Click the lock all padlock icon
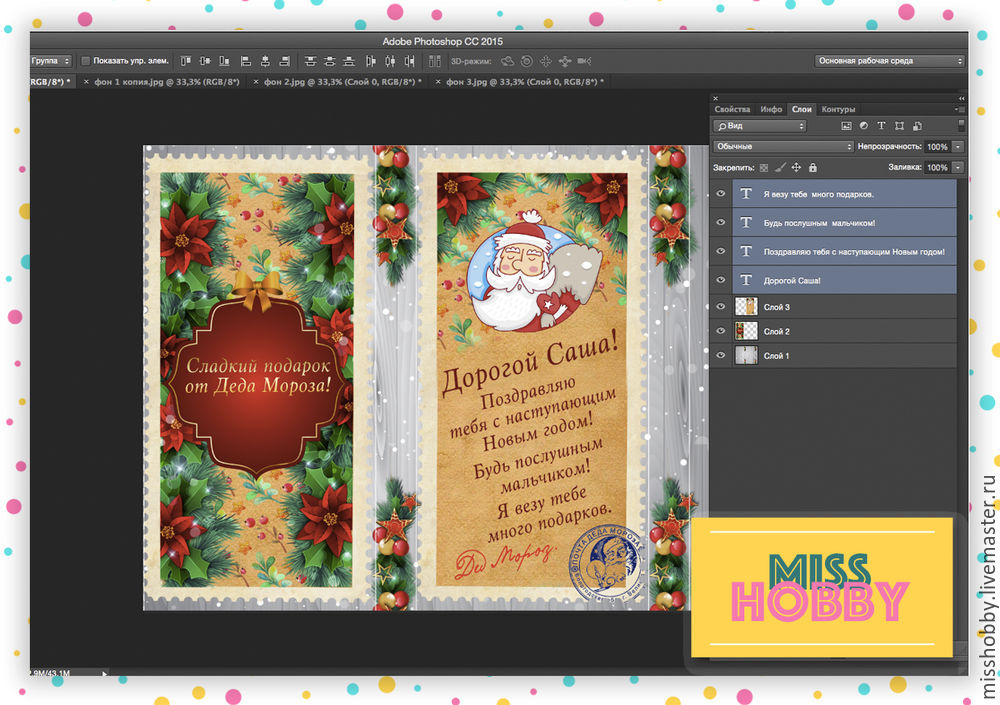1000x705 pixels. pyautogui.click(x=812, y=168)
